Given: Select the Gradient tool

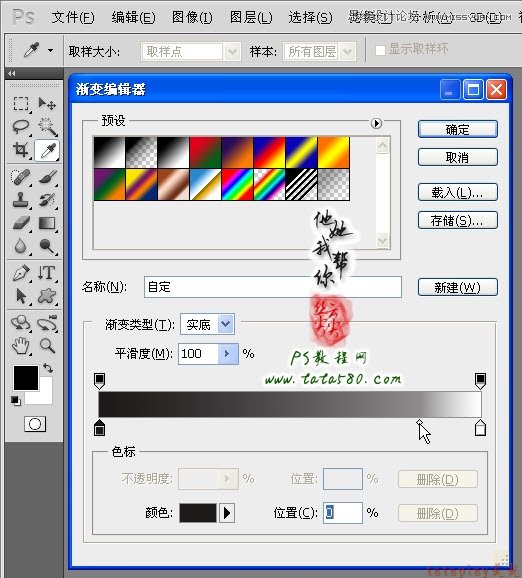Looking at the screenshot, I should pos(48,223).
